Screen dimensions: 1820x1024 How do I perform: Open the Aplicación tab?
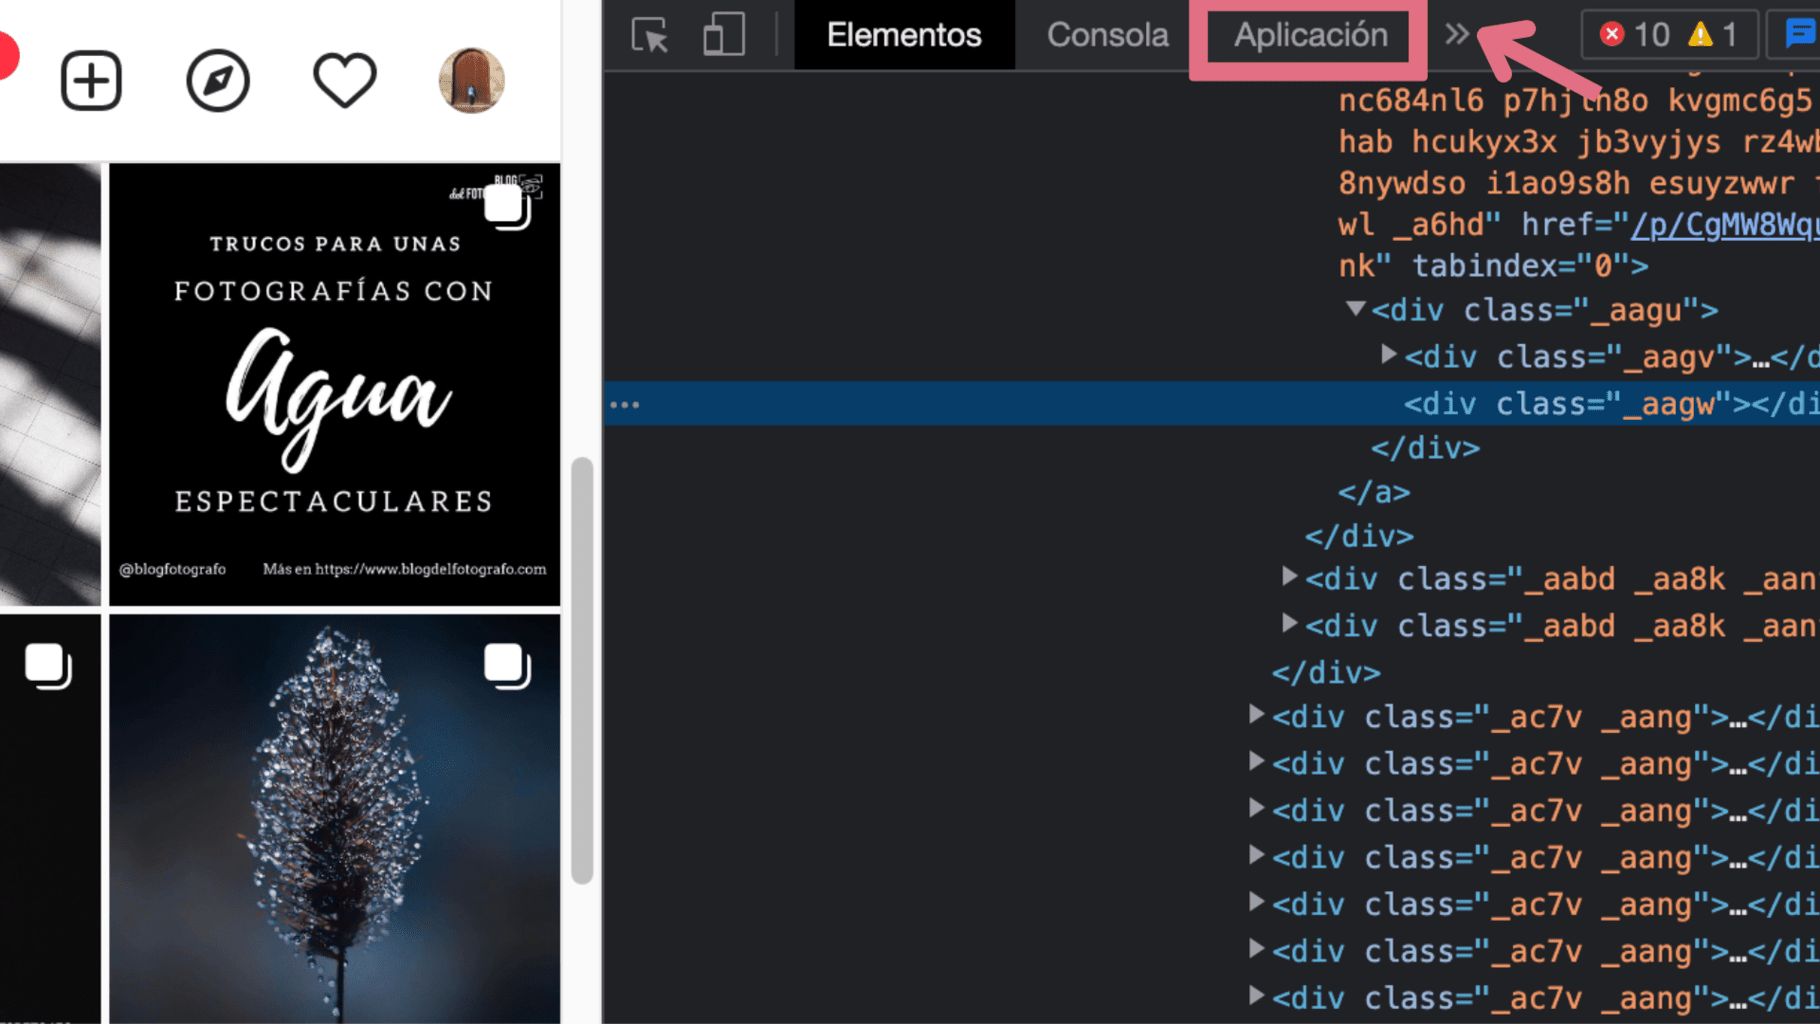point(1310,35)
